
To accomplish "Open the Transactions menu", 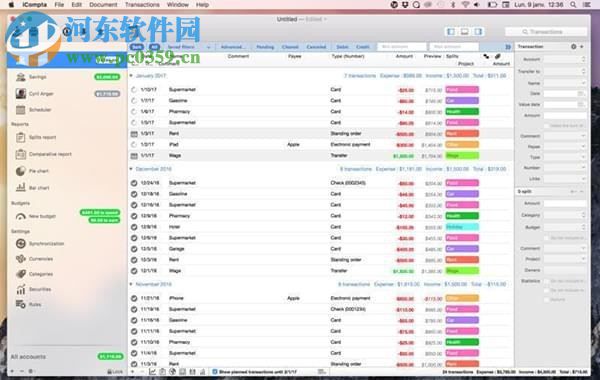I will [x=142, y=5].
